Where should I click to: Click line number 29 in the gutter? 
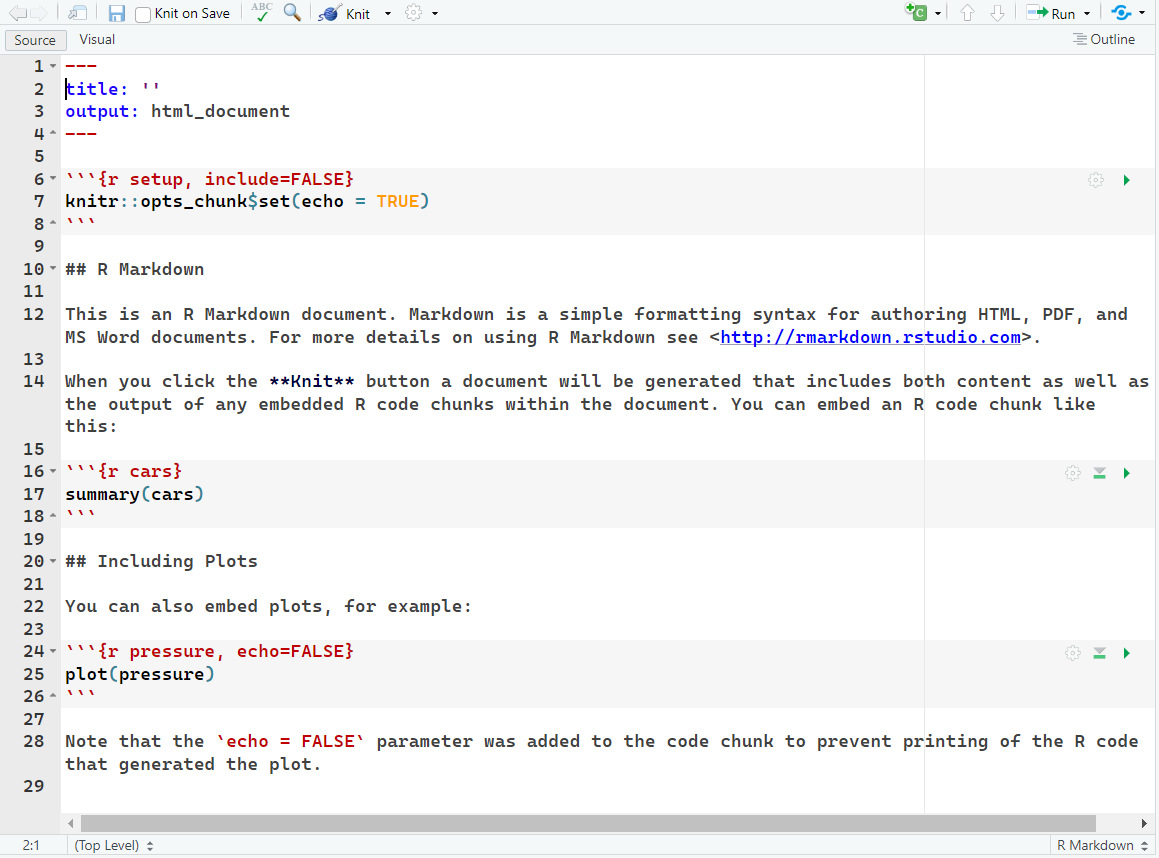coord(34,786)
